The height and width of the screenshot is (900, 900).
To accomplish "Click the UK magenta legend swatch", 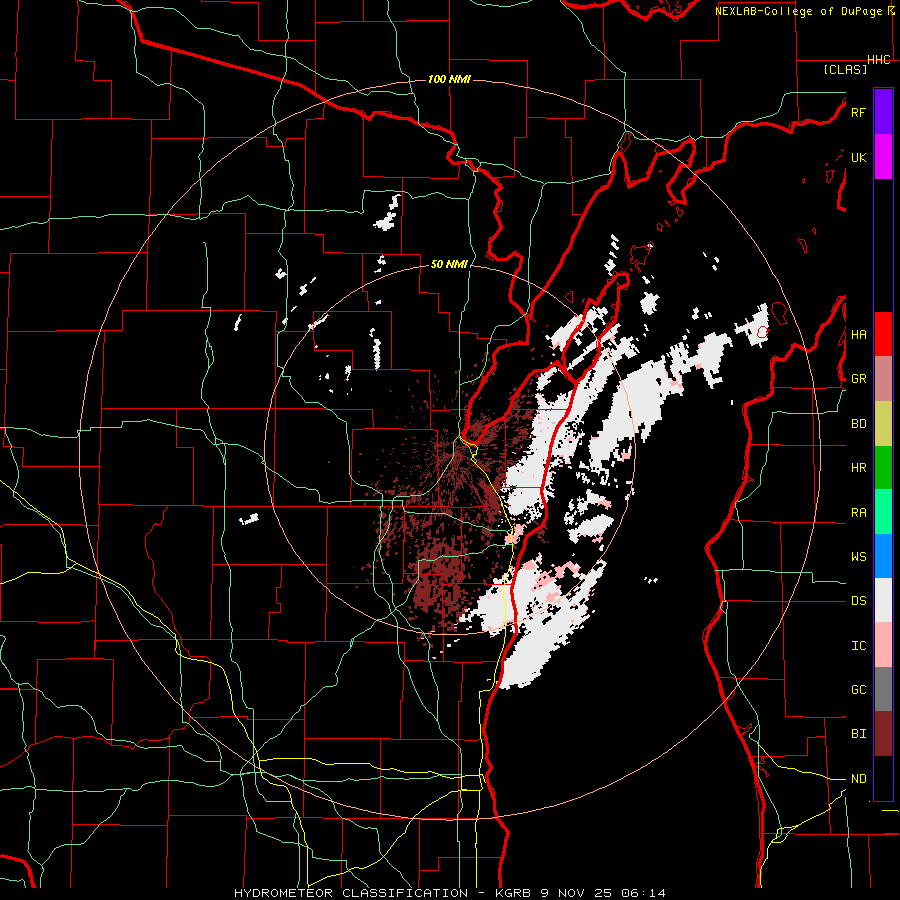I will (x=883, y=157).
